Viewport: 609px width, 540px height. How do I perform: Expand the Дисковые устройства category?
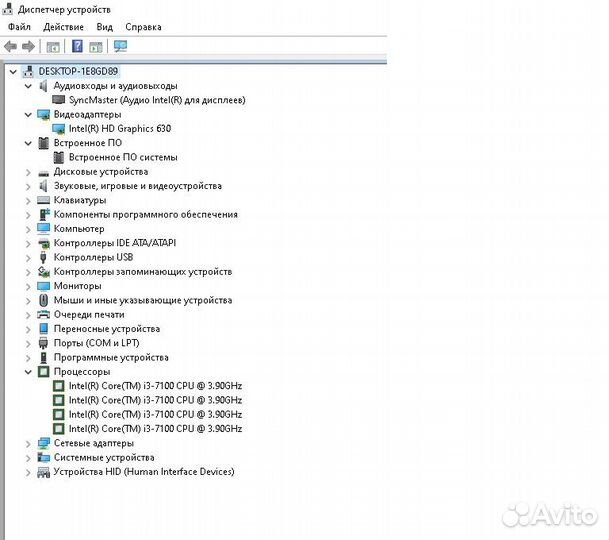[x=28, y=172]
